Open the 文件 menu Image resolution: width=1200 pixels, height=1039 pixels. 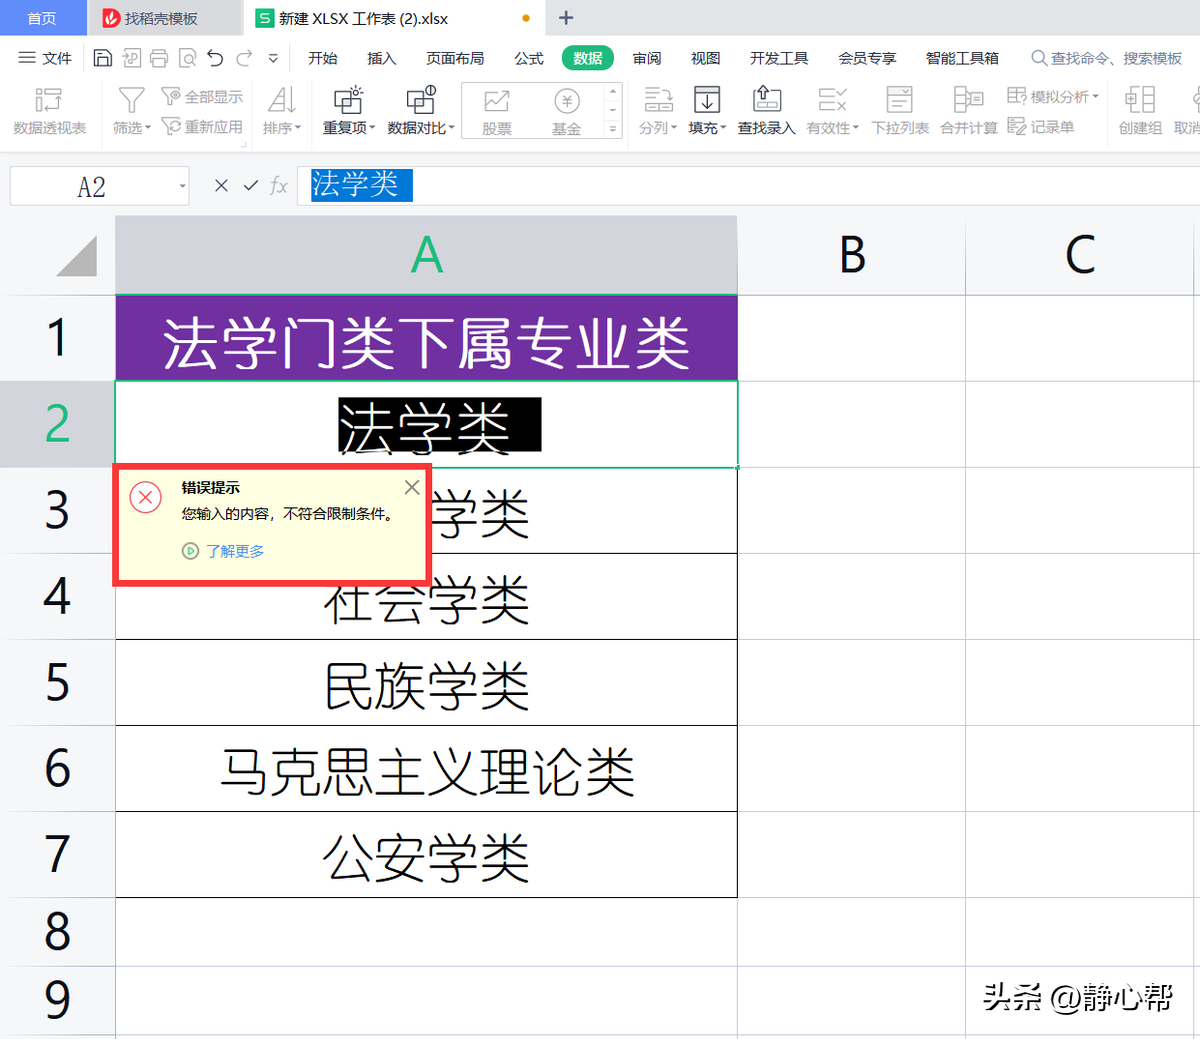(46, 58)
